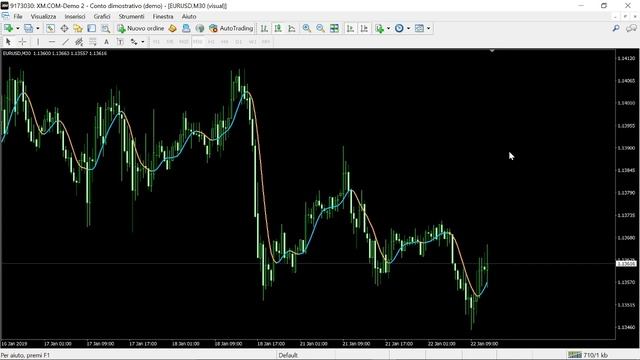Open the chat bubbles icon at top right
The height and width of the screenshot is (360, 640).
(631, 28)
